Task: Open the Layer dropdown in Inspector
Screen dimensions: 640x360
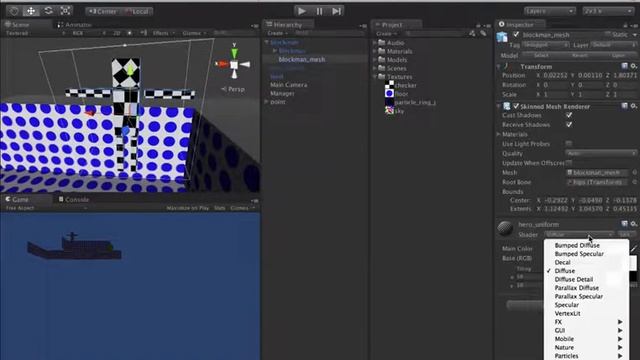Action: pyautogui.click(x=613, y=45)
